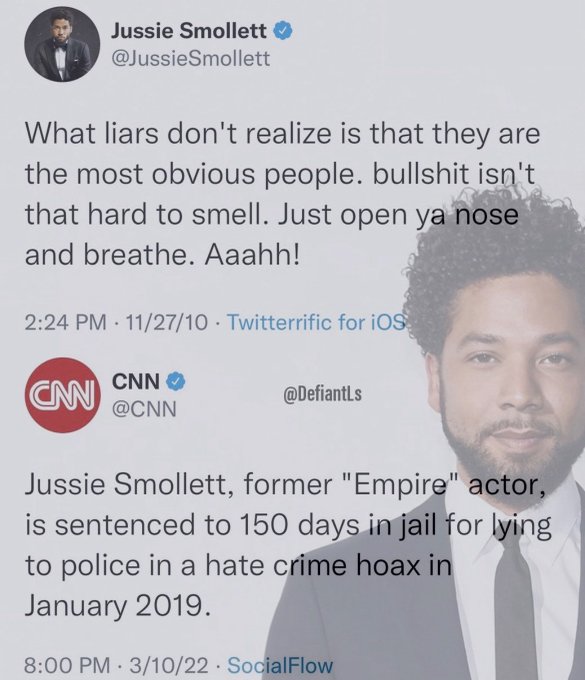Select the CNN tweet about 150 days in jail
The width and height of the screenshot is (585, 680).
tap(288, 545)
